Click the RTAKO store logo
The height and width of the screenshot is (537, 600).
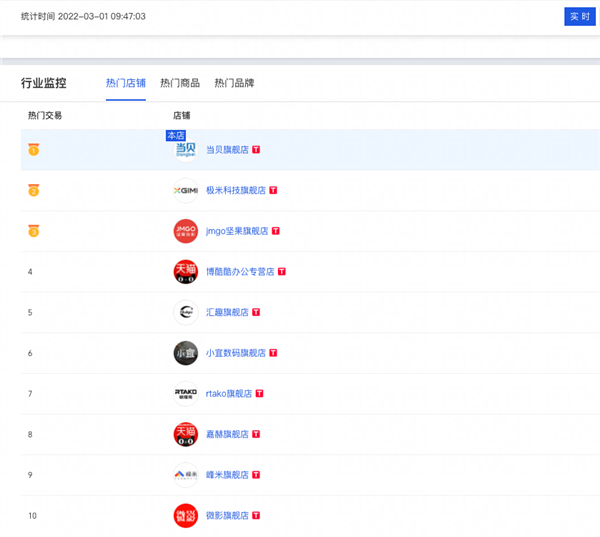[x=186, y=393]
